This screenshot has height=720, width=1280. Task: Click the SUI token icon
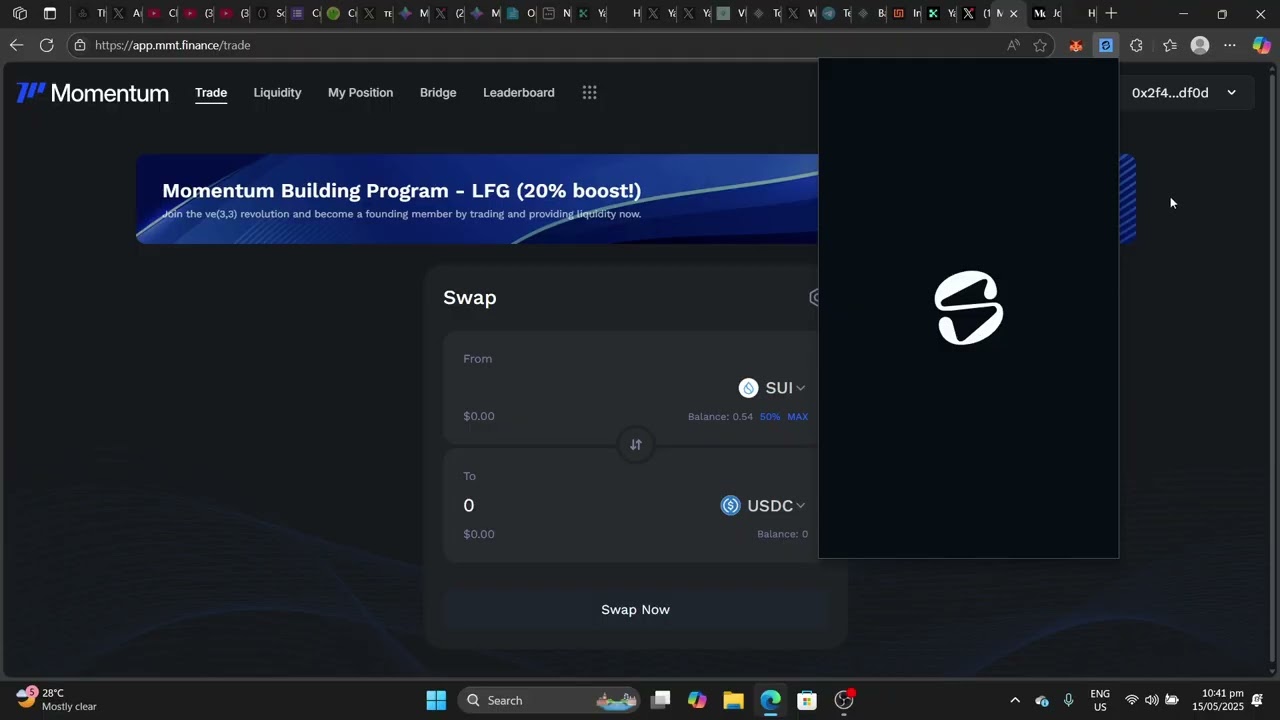(748, 388)
